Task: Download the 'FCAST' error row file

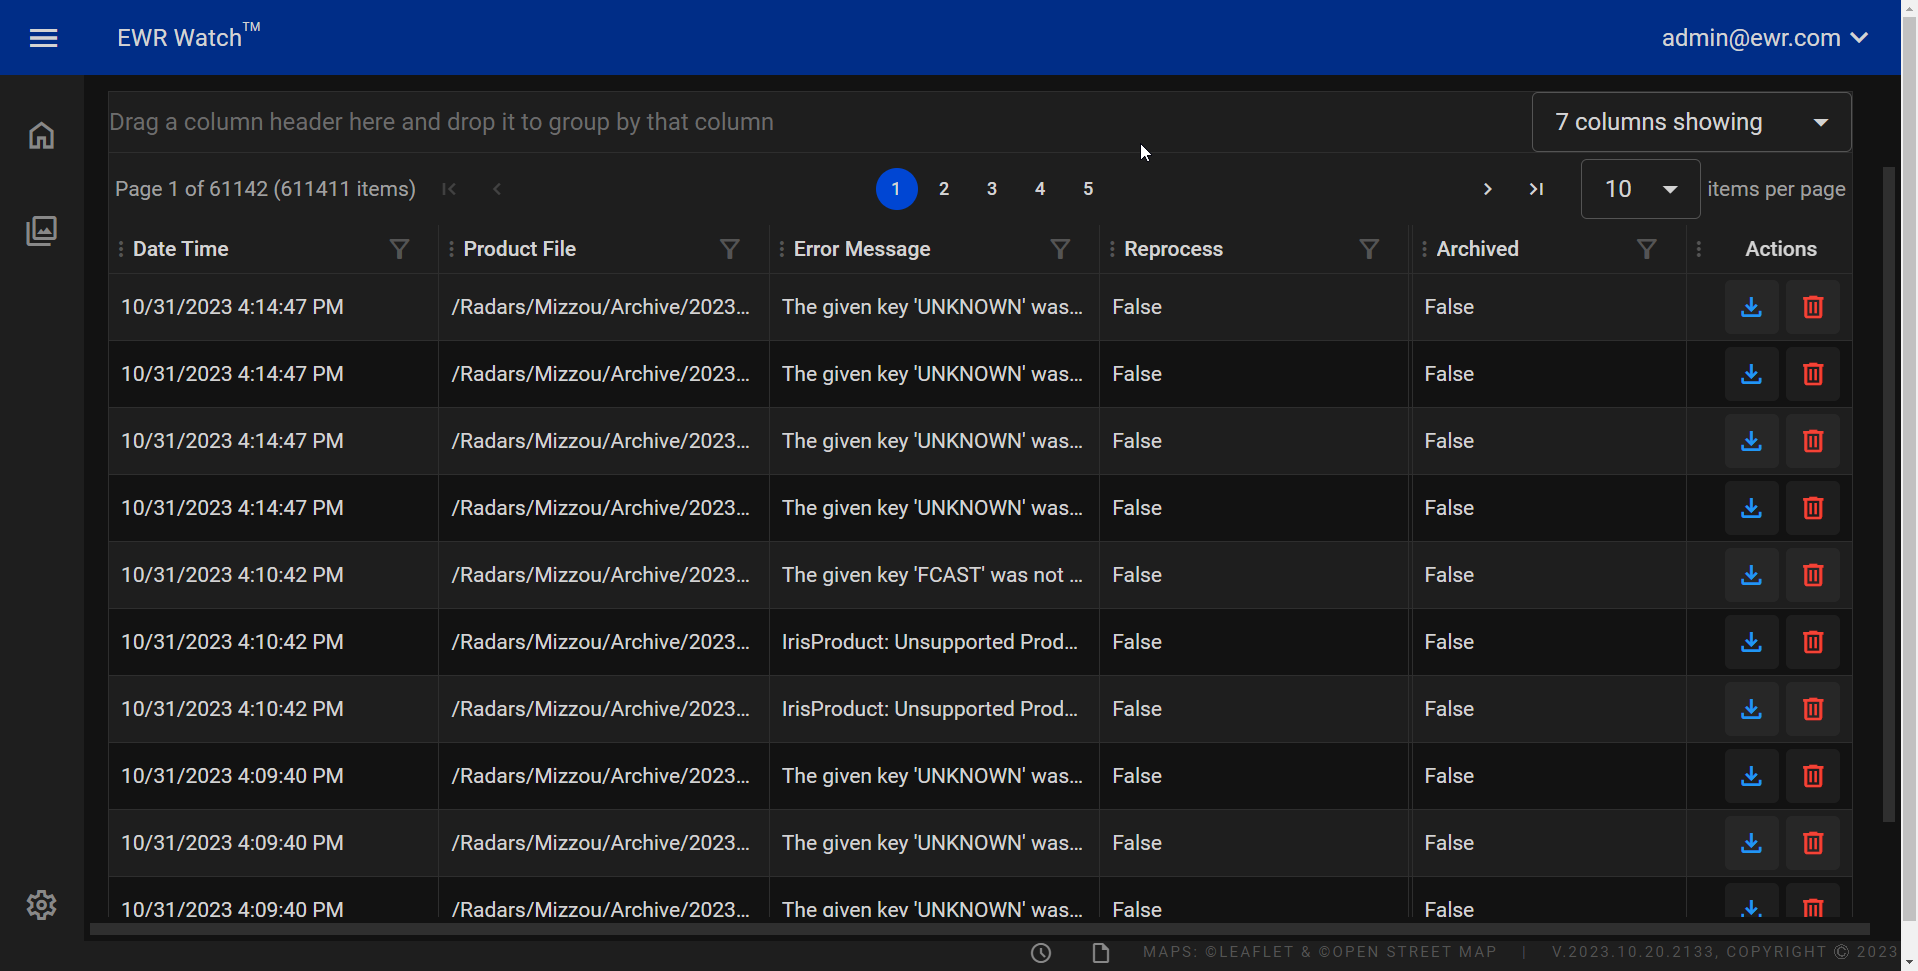Action: click(x=1751, y=575)
